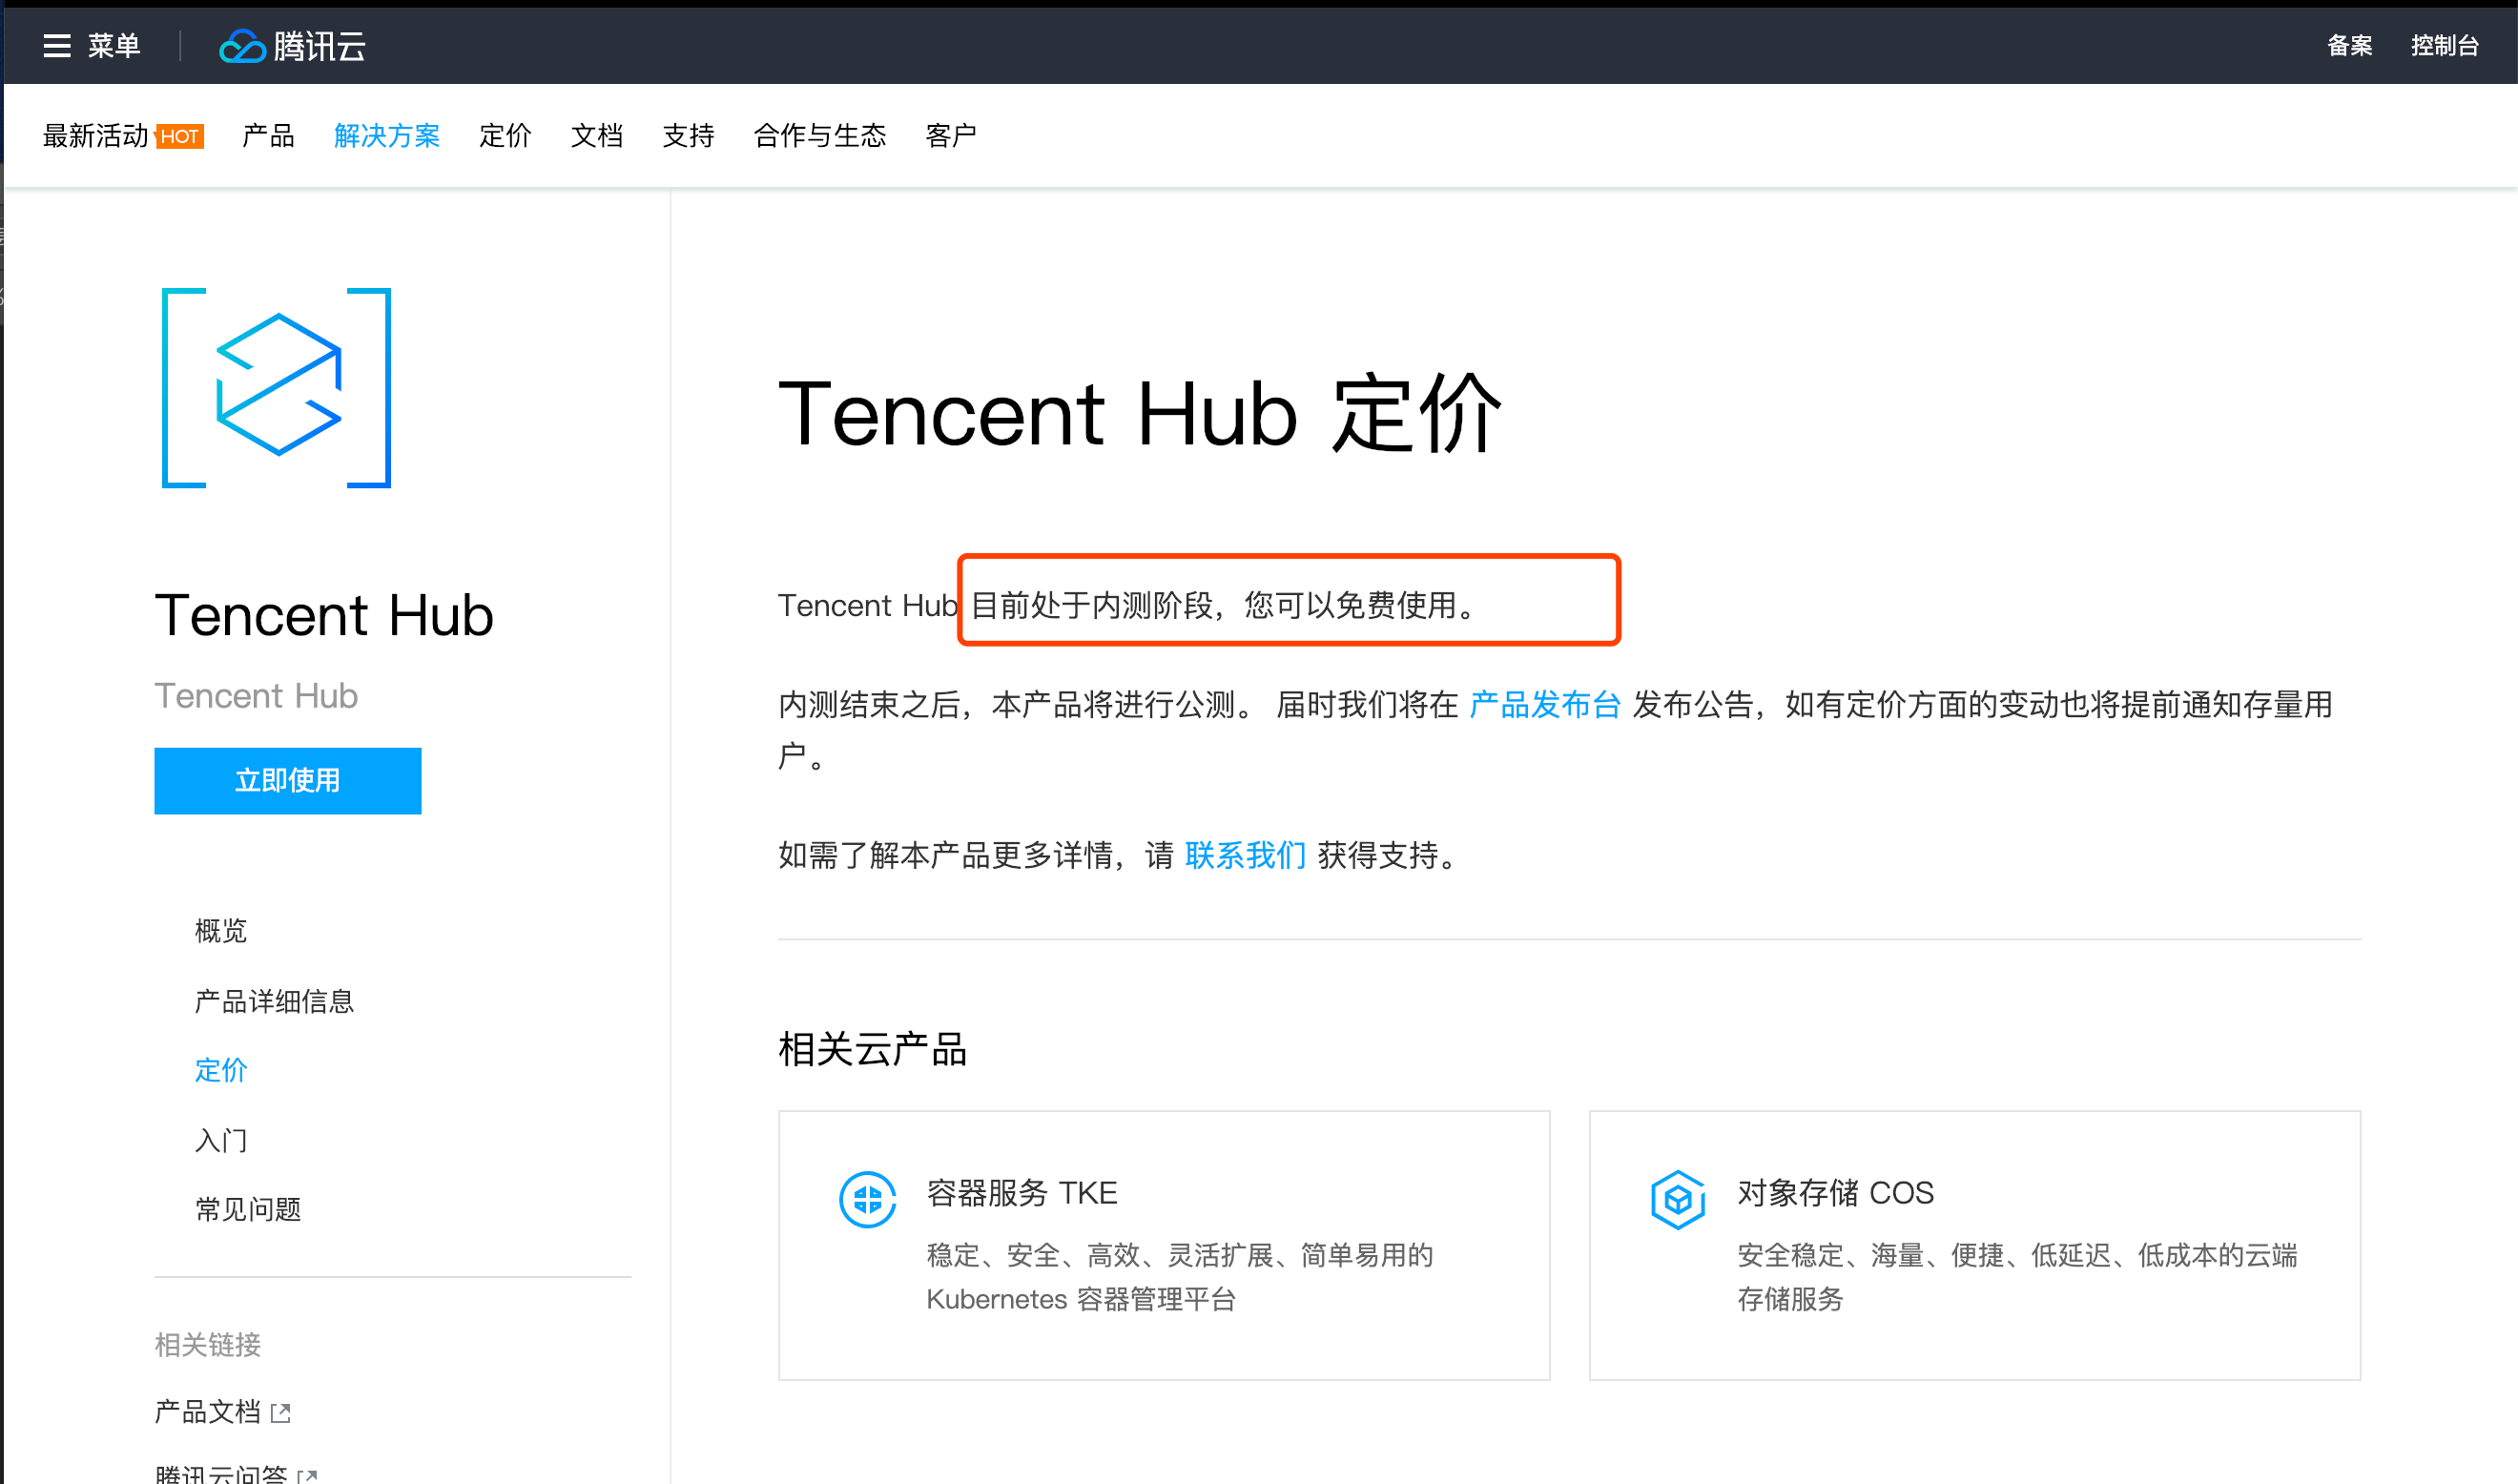The height and width of the screenshot is (1484, 2518).
Task: Select the 容器服务 TKE service icon
Action: pos(868,1198)
